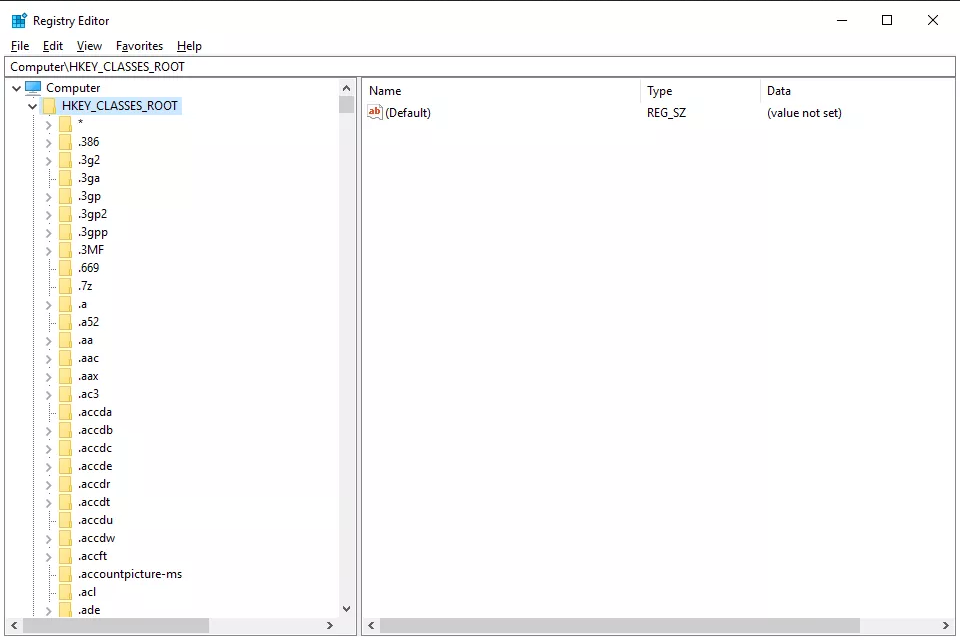Click the folder icon beside .accountpicture-ms

tap(66, 574)
